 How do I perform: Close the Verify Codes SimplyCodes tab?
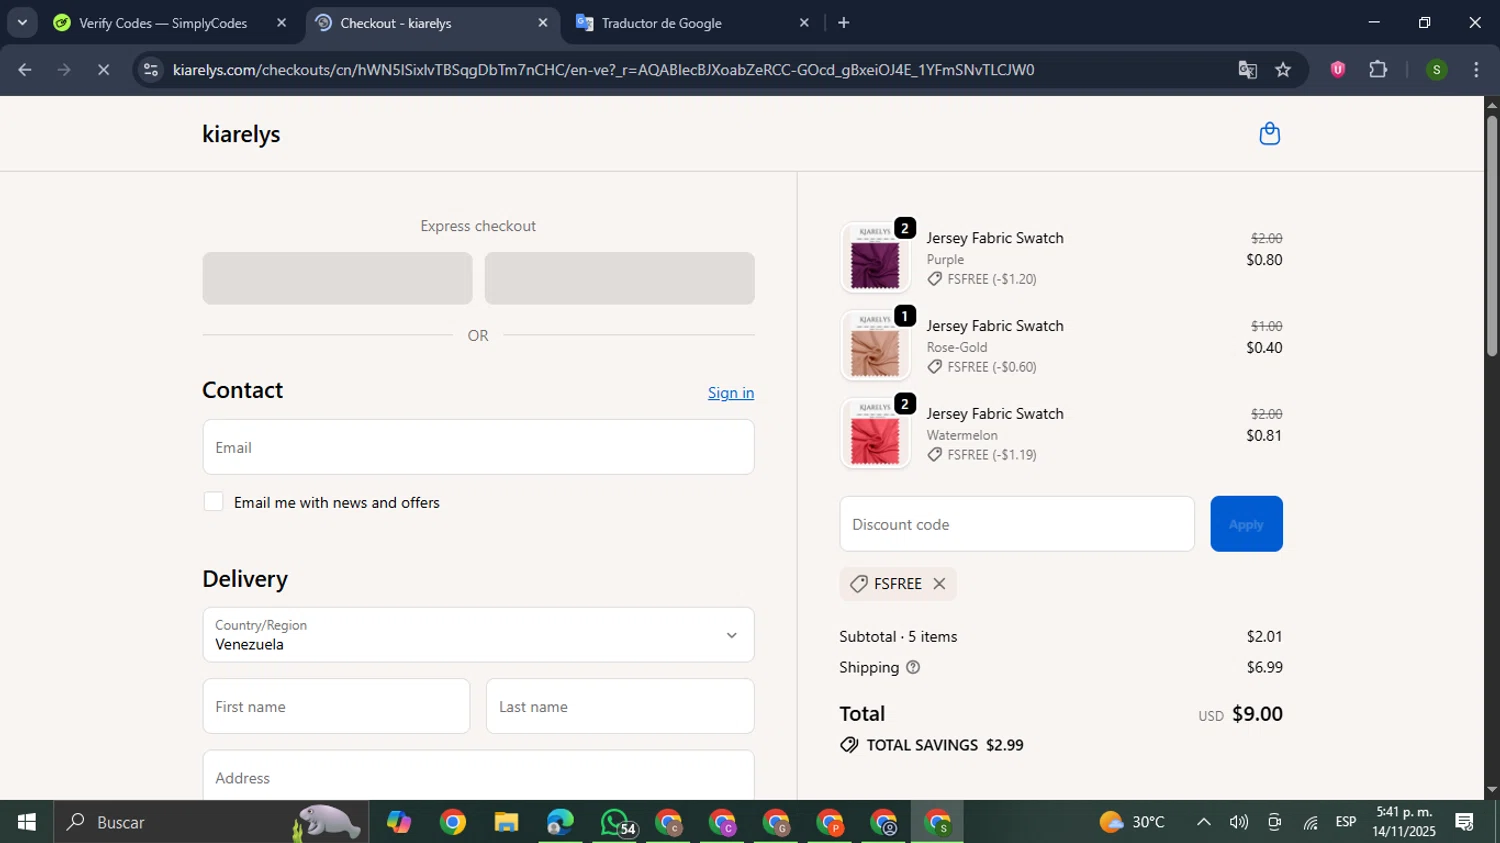281,22
